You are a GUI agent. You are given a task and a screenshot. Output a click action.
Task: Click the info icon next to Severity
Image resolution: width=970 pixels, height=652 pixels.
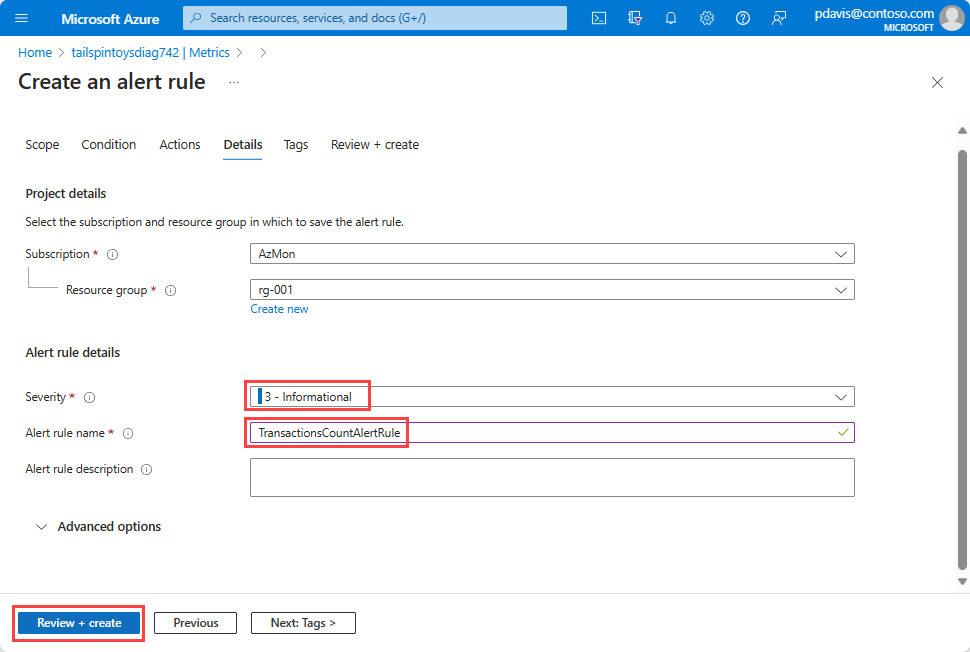[90, 397]
